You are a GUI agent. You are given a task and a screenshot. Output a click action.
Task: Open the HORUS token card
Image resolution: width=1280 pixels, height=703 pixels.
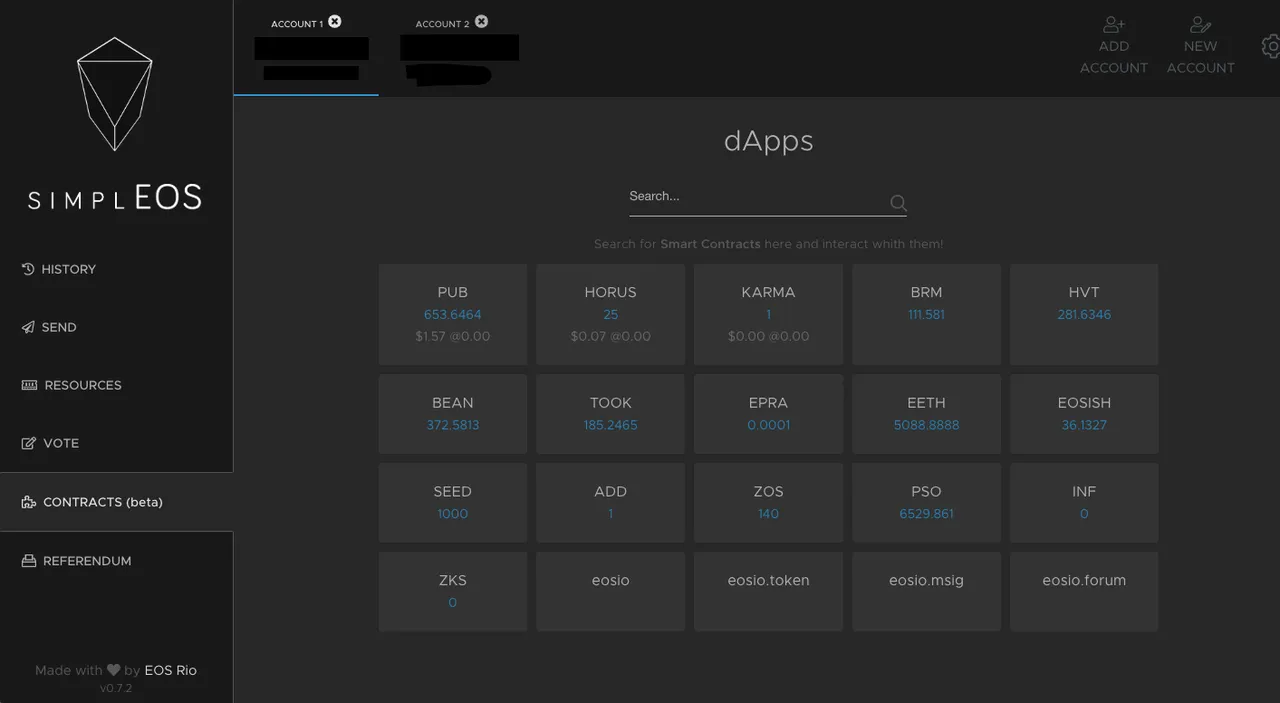click(x=610, y=314)
